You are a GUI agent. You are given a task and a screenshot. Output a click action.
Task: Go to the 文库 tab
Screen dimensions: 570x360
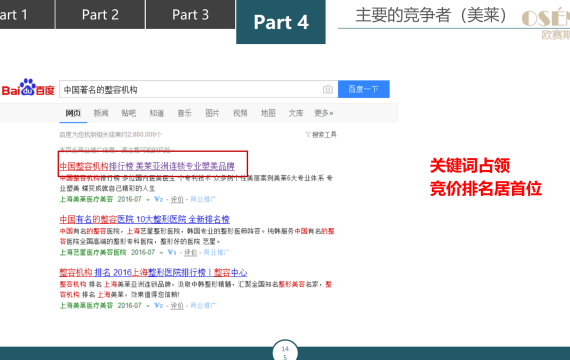coord(296,113)
